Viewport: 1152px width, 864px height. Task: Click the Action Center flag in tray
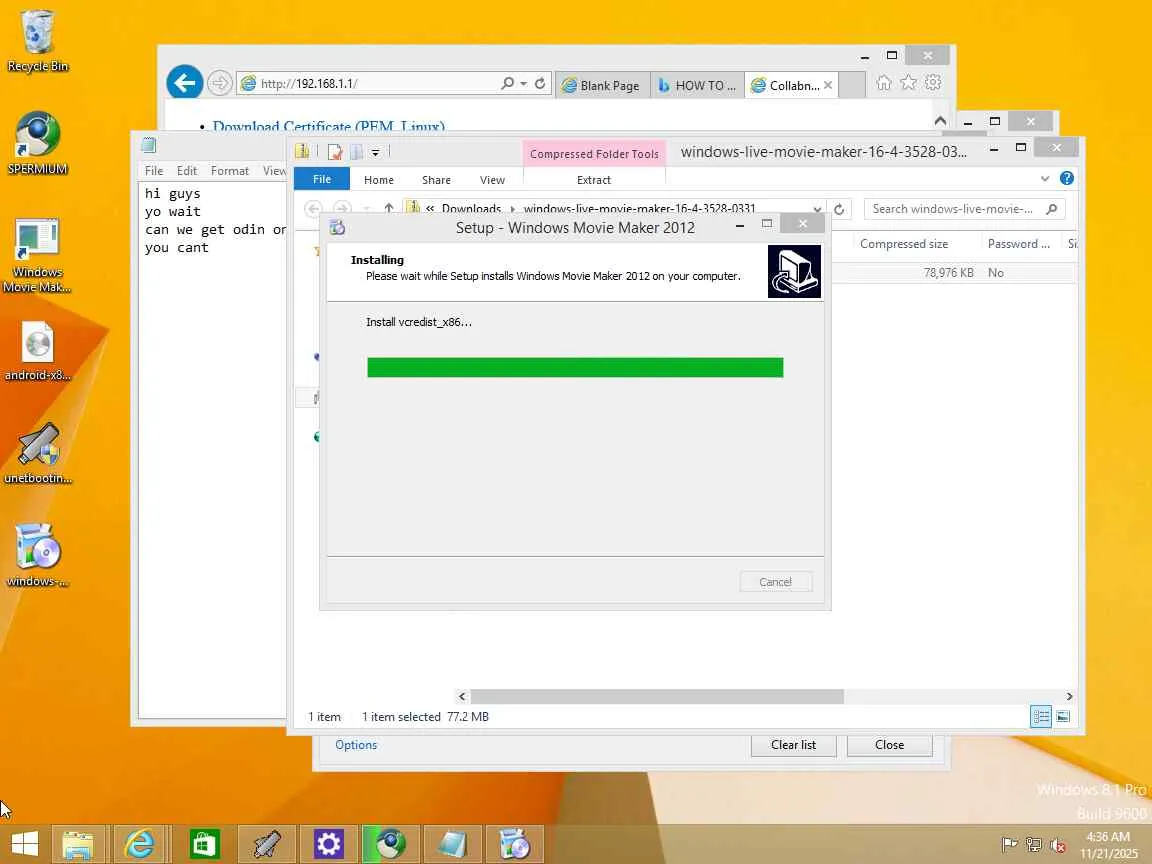point(1010,845)
